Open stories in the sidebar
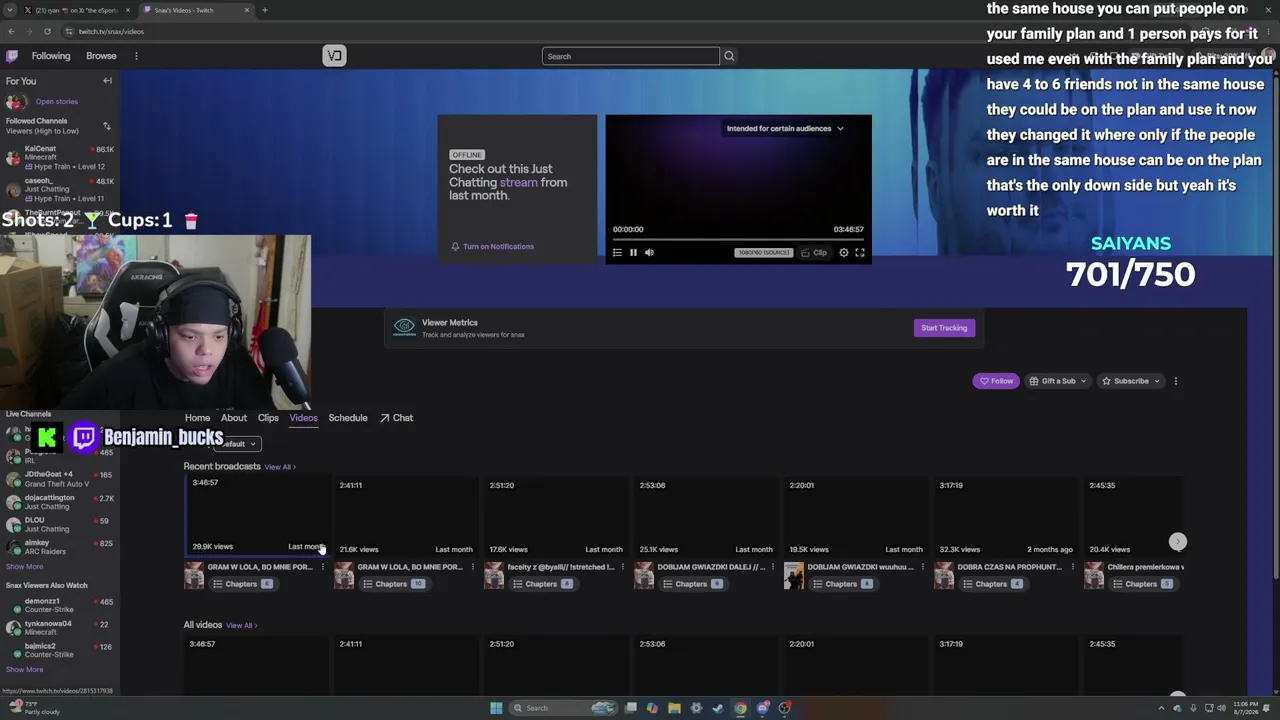The width and height of the screenshot is (1280, 720). [x=56, y=101]
